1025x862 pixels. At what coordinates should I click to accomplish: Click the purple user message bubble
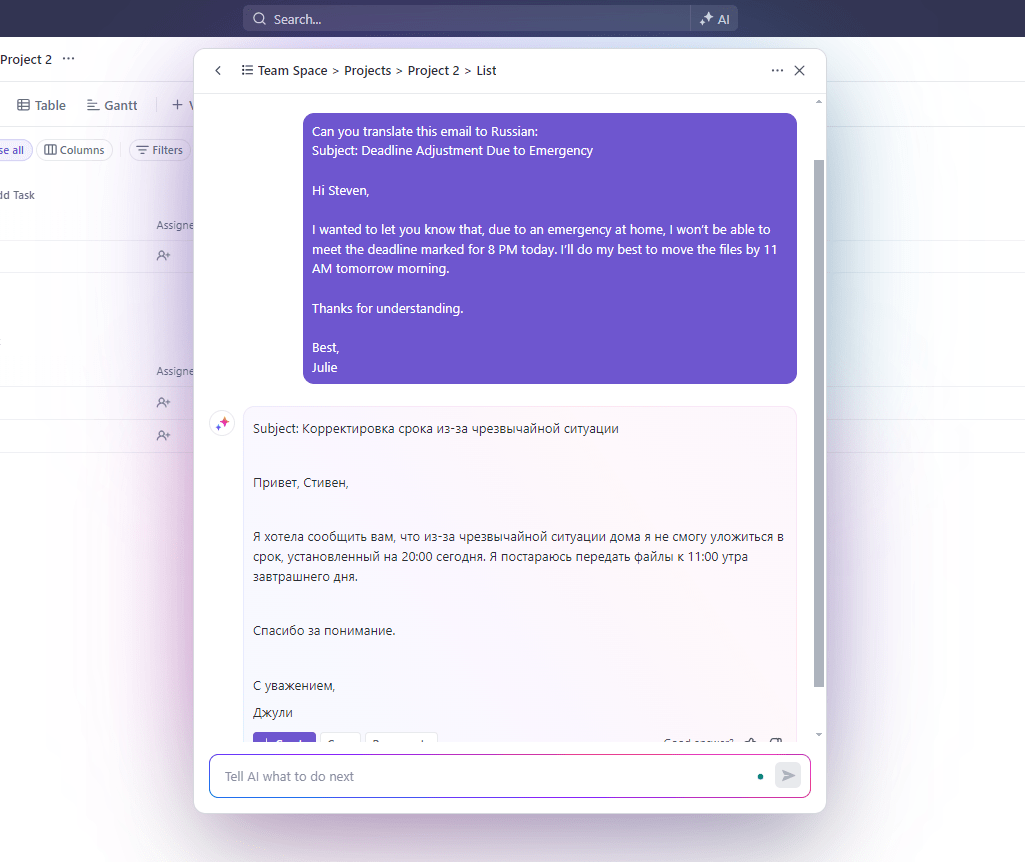point(550,248)
